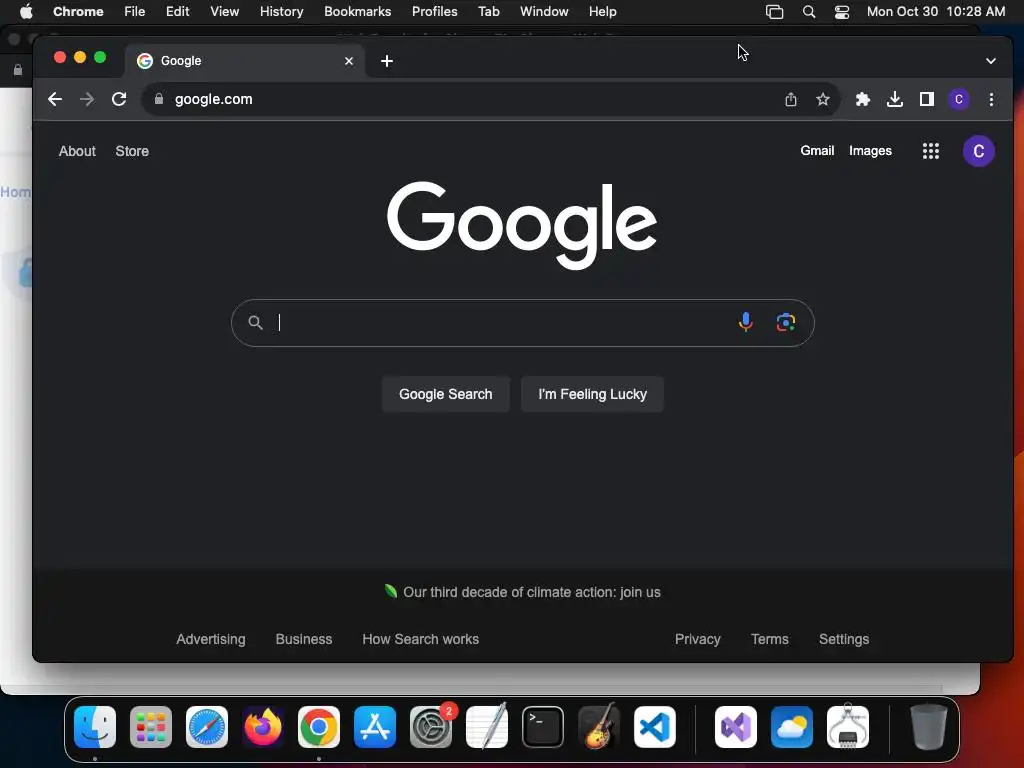
Task: Open the Privacy footer link
Action: pos(697,639)
